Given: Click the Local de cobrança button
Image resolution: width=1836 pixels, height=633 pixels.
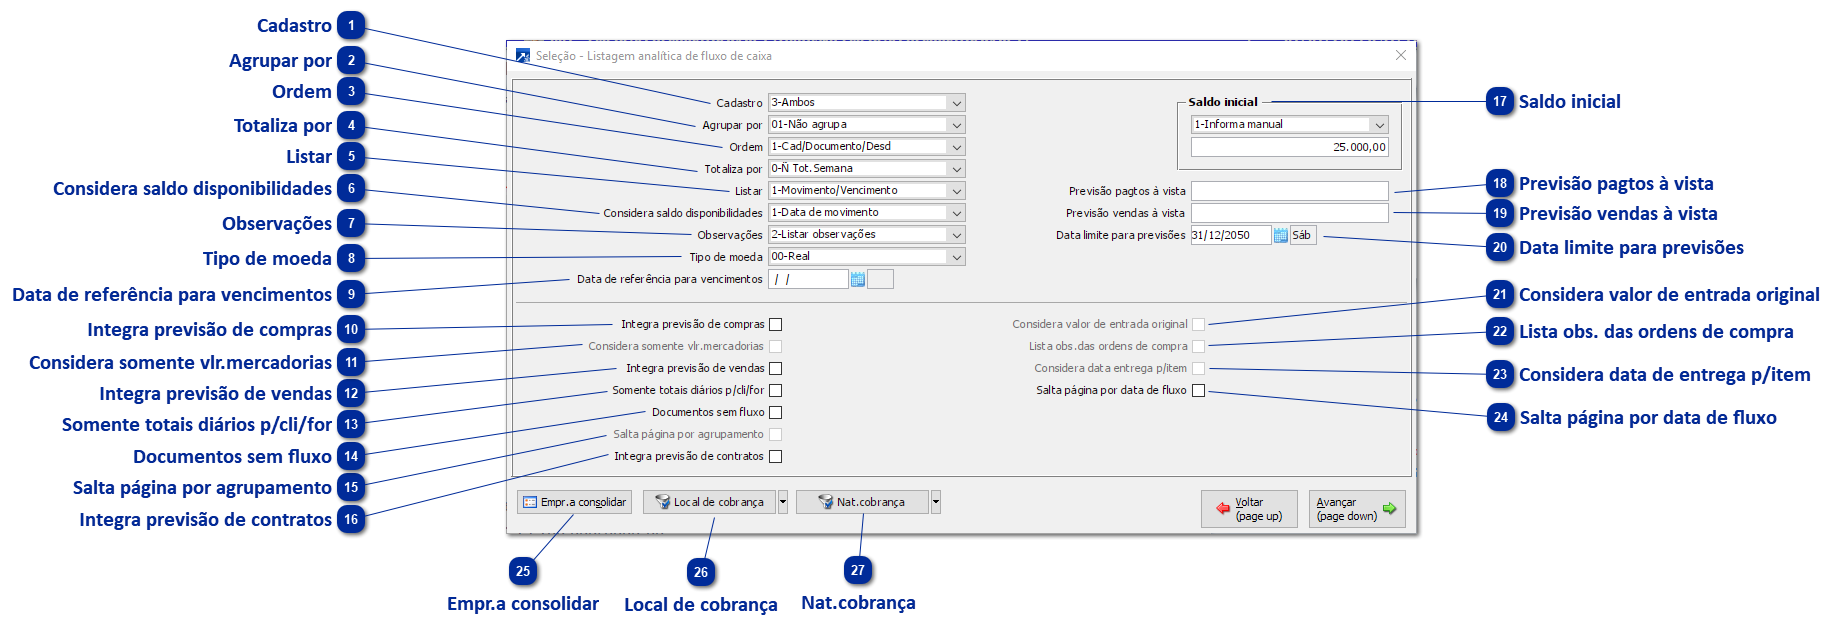Looking at the screenshot, I should (710, 502).
